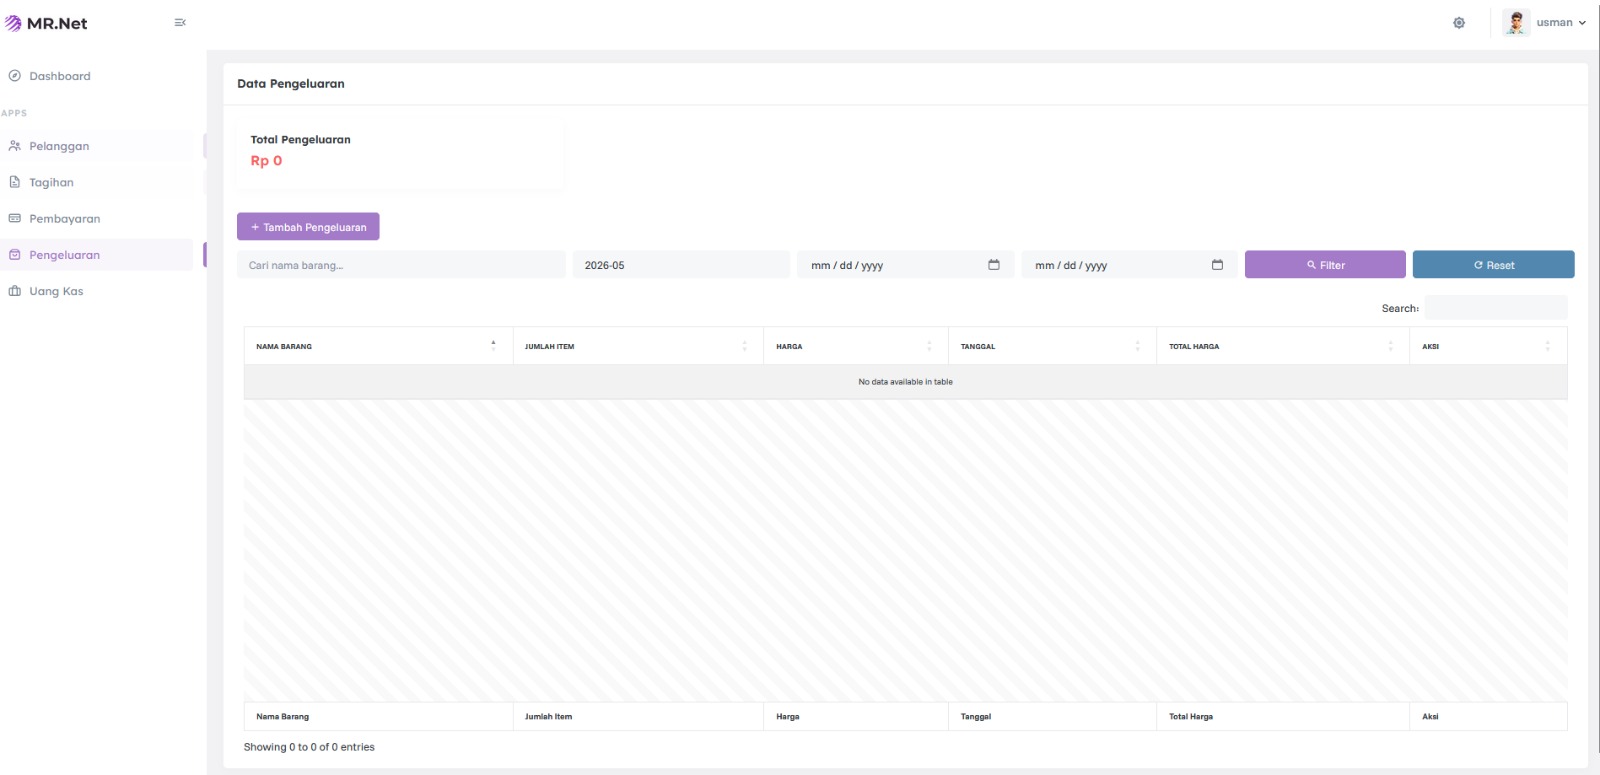Sort table by Tanggal column header
1600x775 pixels.
[x=1052, y=346]
